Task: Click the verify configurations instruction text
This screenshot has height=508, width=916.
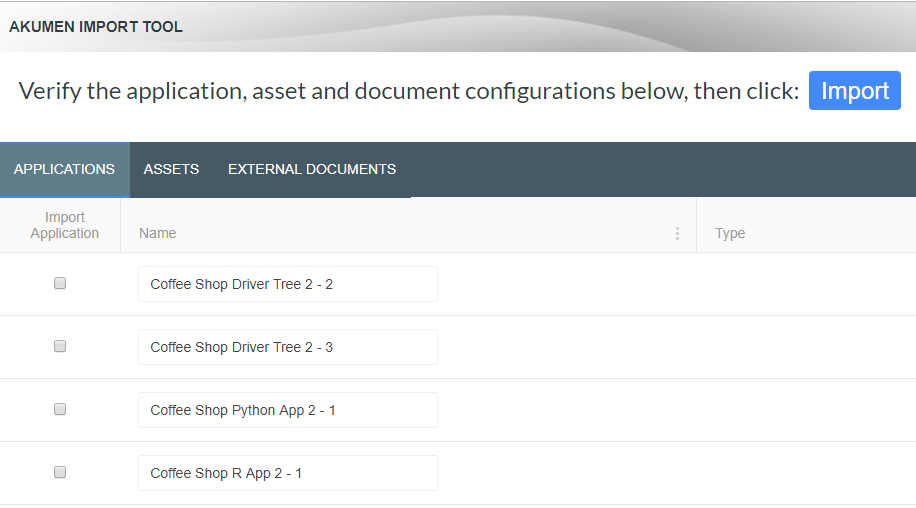Action: pyautogui.click(x=408, y=91)
